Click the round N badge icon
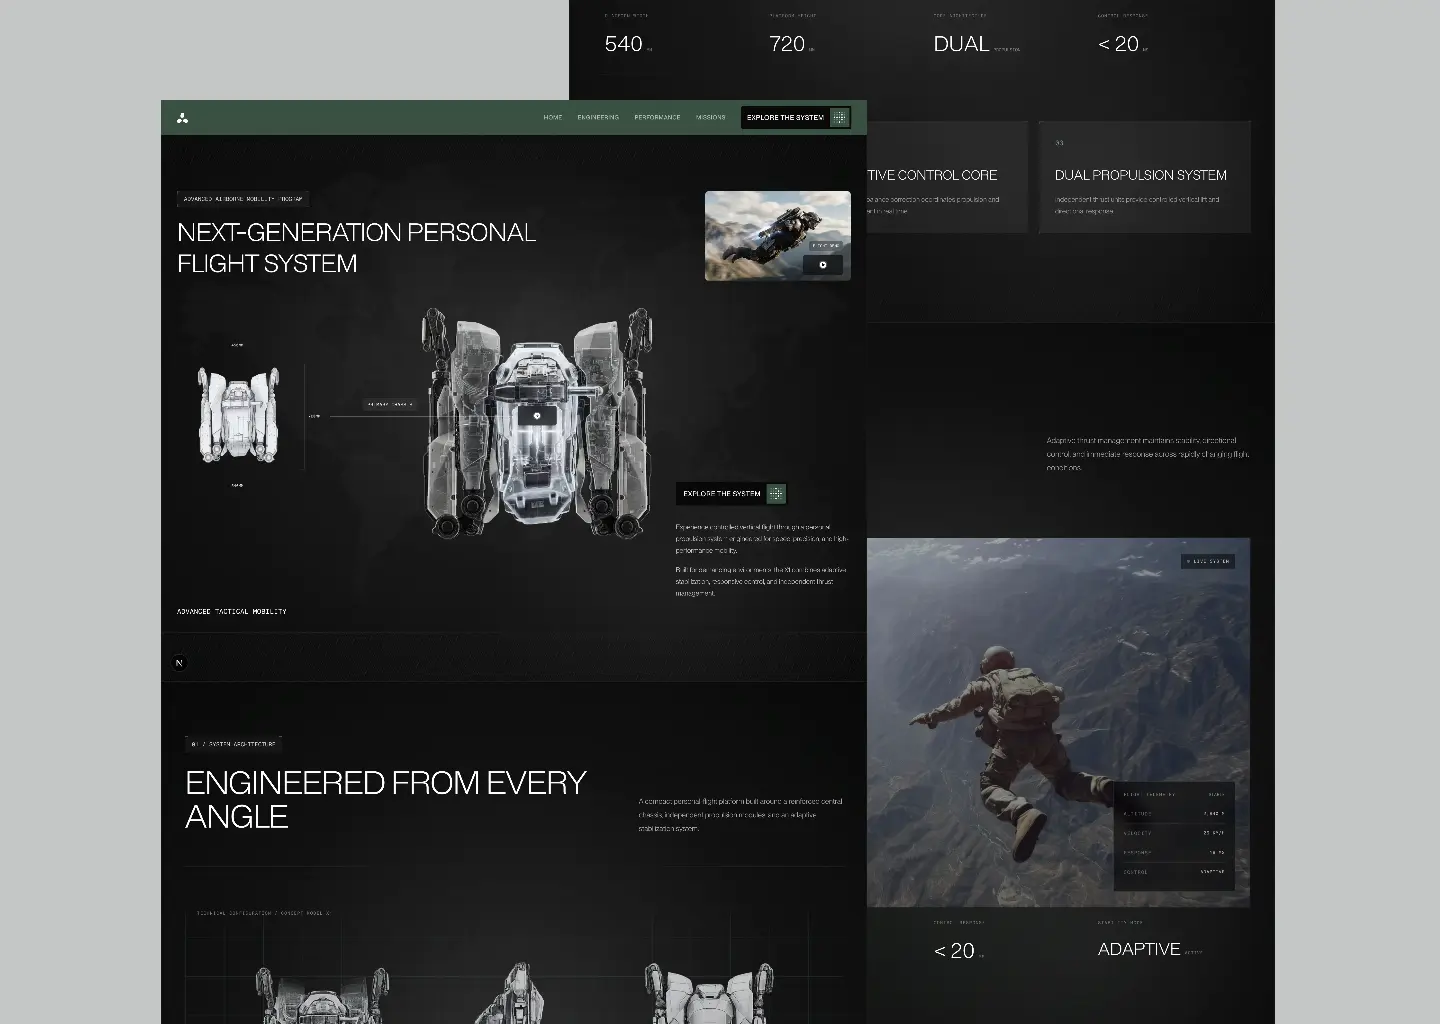 [180, 663]
